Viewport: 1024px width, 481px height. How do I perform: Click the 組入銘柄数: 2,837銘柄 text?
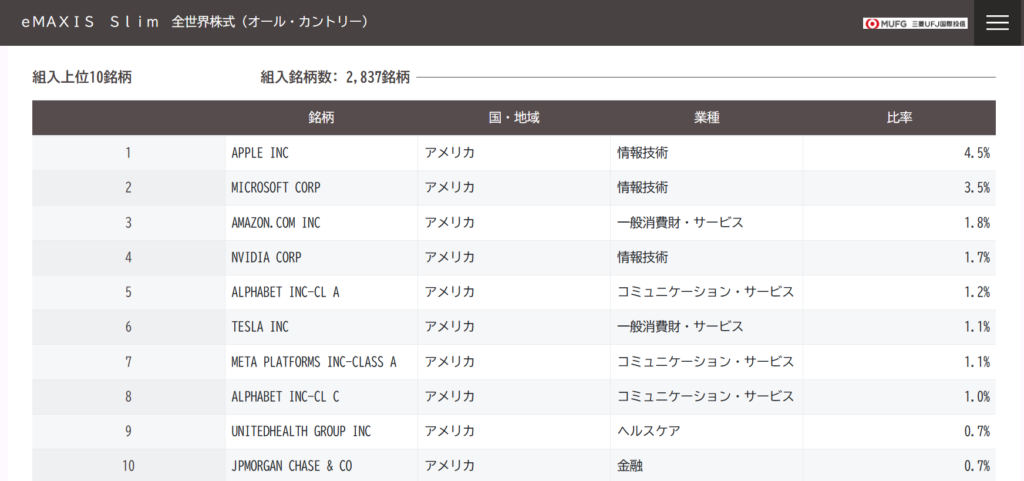[x=335, y=77]
